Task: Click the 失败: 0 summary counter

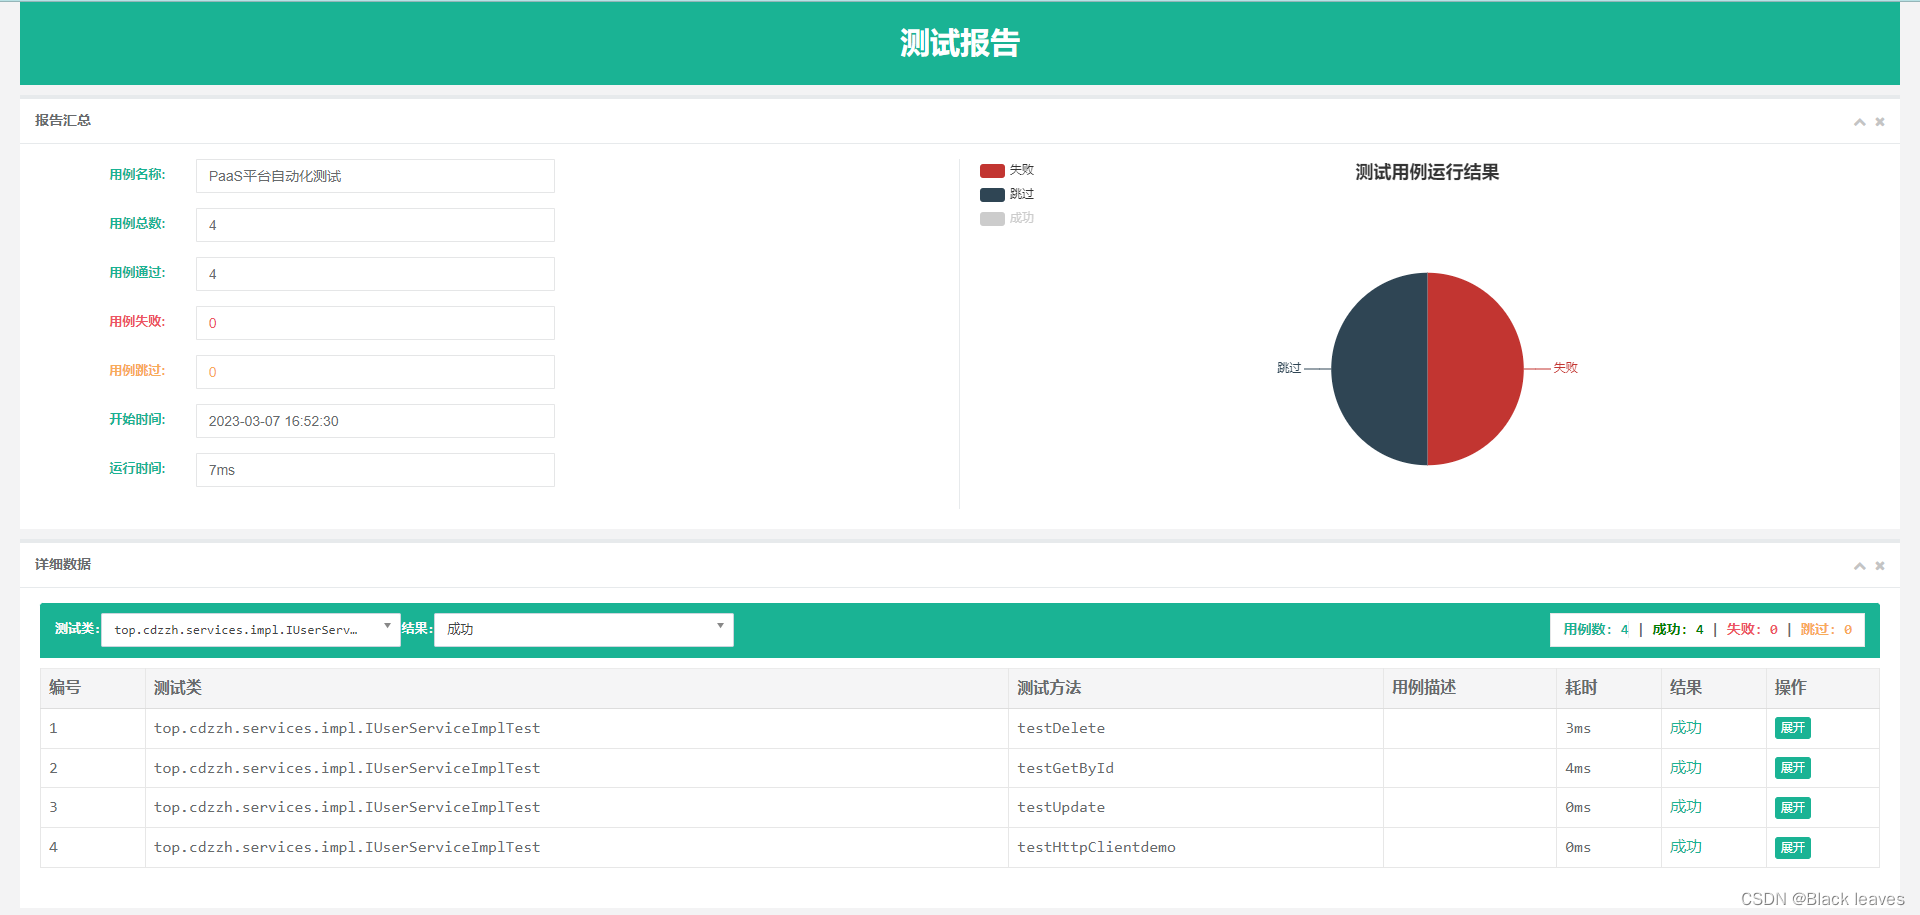Action: [x=1752, y=630]
